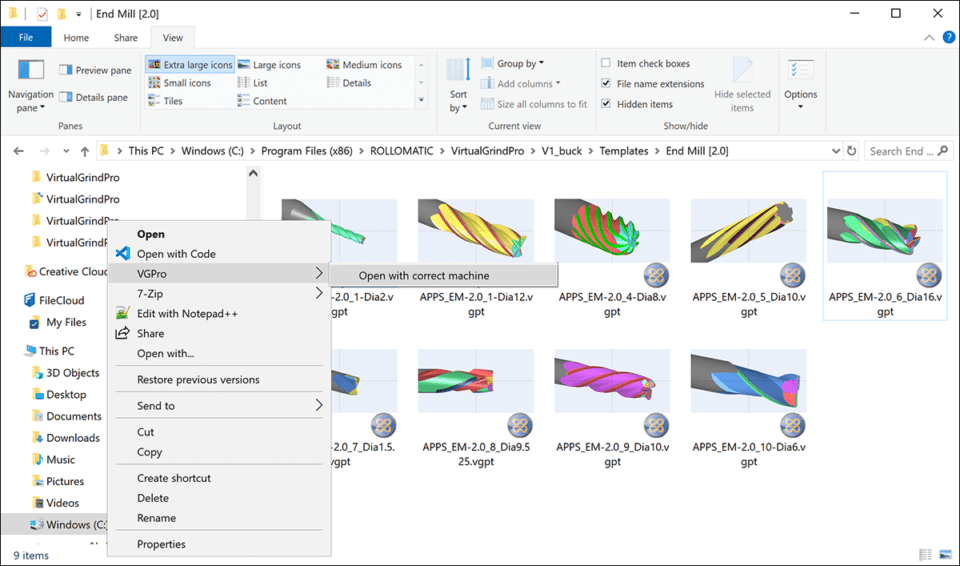
Task: Go up one folder level
Action: click(84, 151)
